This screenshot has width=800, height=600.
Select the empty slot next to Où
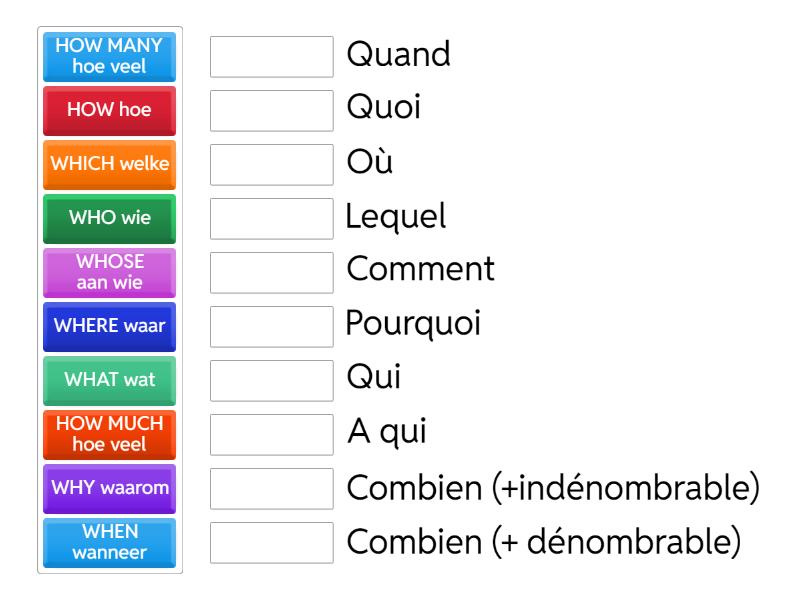tap(271, 165)
